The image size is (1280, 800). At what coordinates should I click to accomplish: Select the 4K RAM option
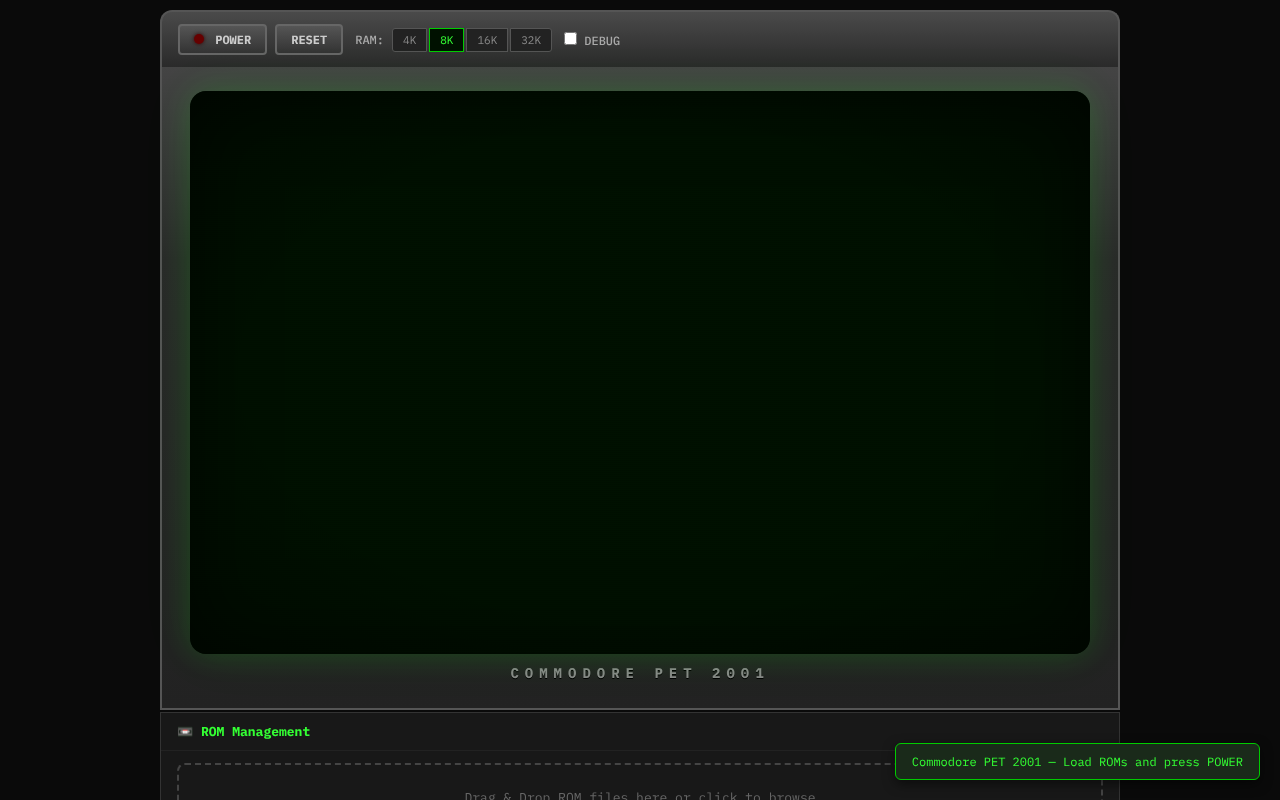coord(409,40)
